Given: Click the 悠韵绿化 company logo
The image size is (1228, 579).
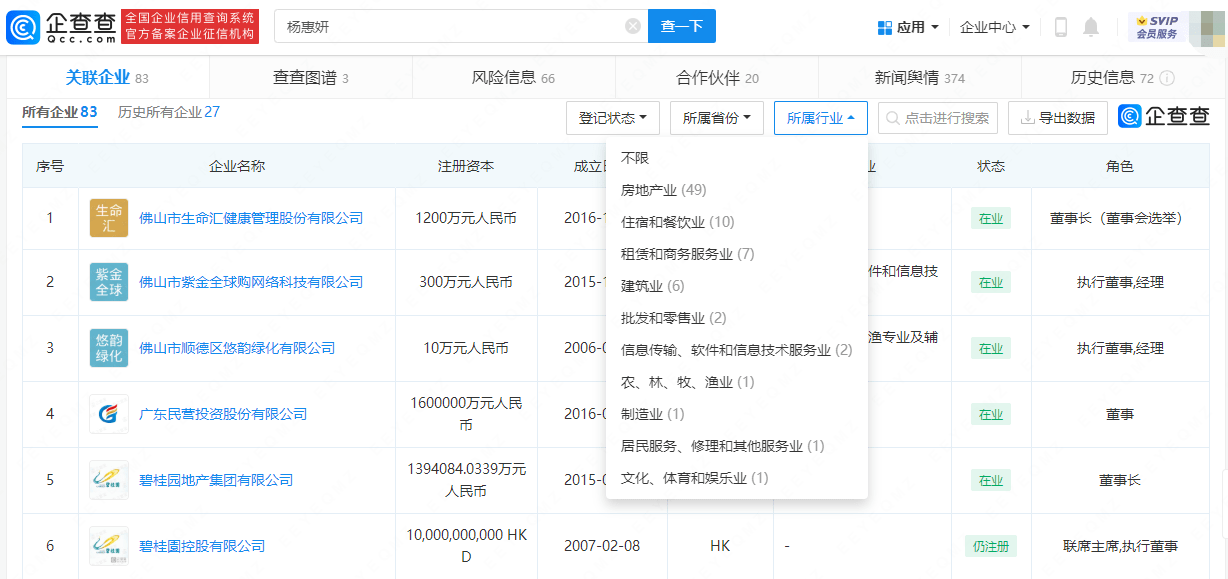Looking at the screenshot, I should 109,348.
